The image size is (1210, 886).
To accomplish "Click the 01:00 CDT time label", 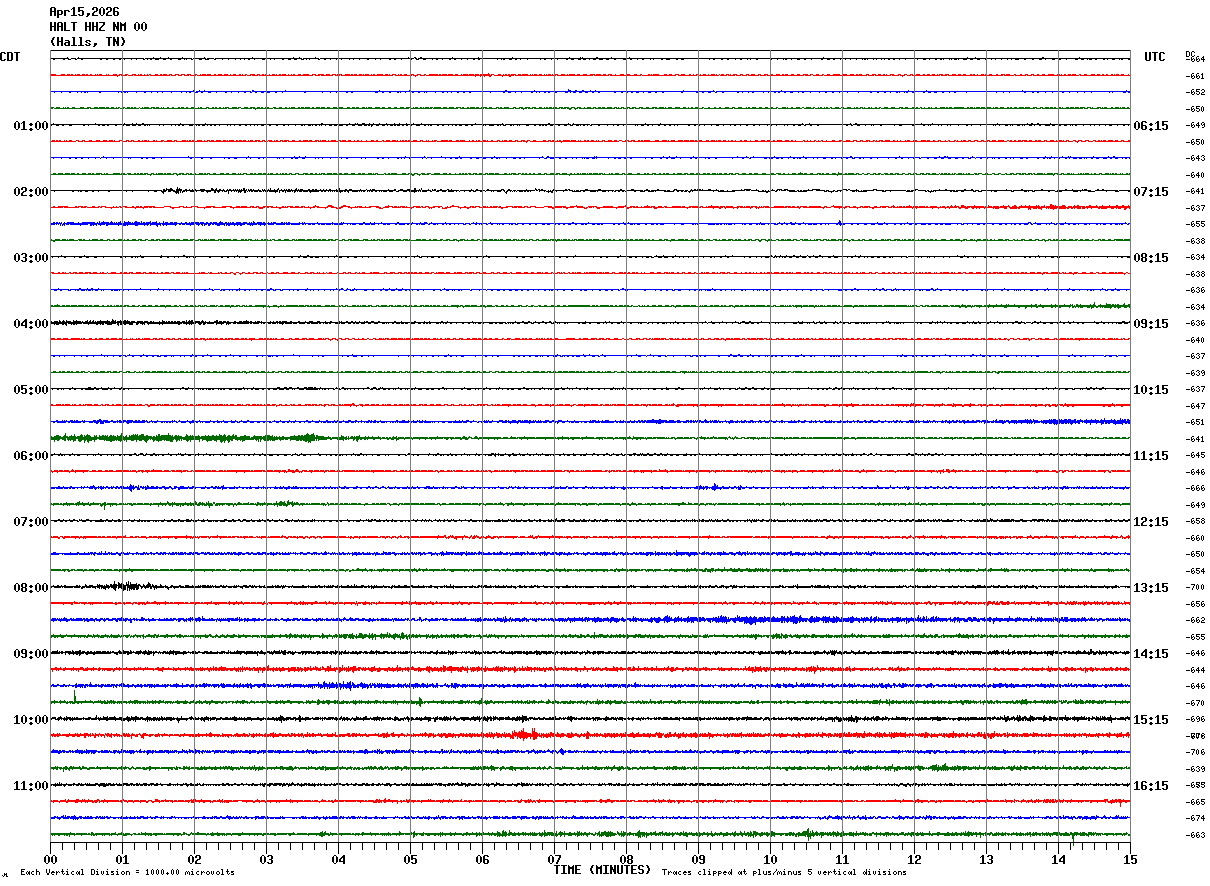I will click(31, 126).
